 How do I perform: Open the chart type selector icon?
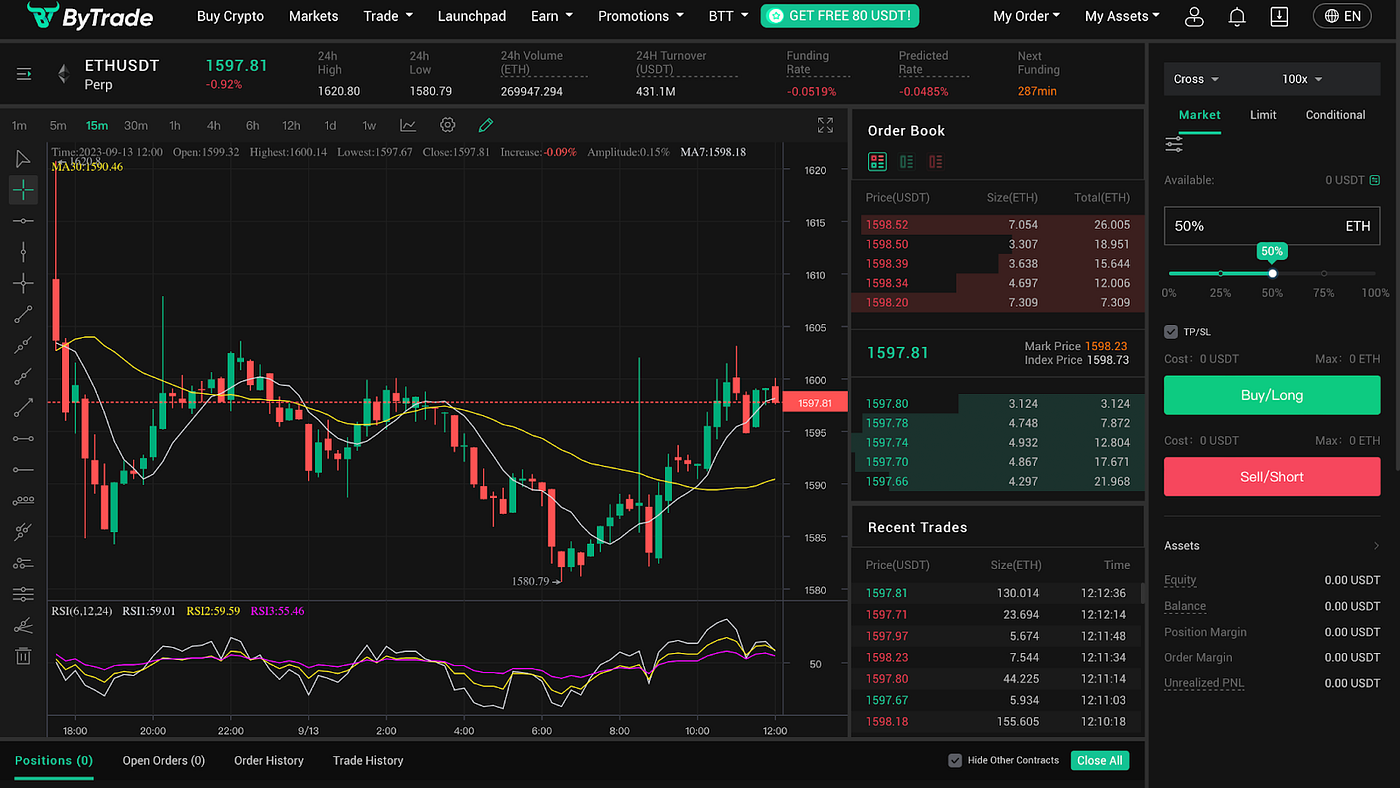[x=407, y=125]
